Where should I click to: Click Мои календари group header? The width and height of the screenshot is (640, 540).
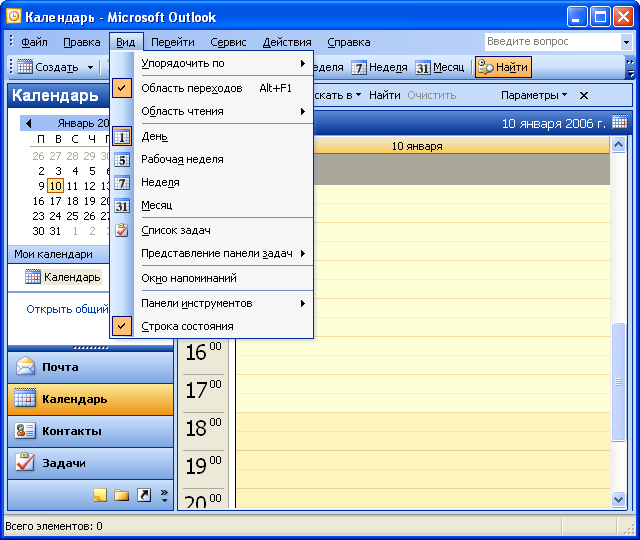click(59, 254)
